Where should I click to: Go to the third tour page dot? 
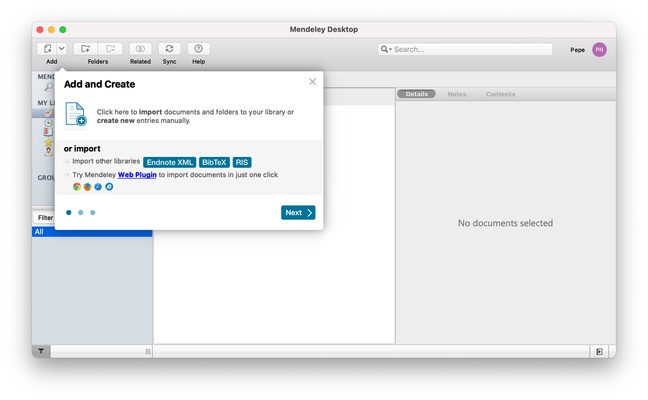click(93, 212)
